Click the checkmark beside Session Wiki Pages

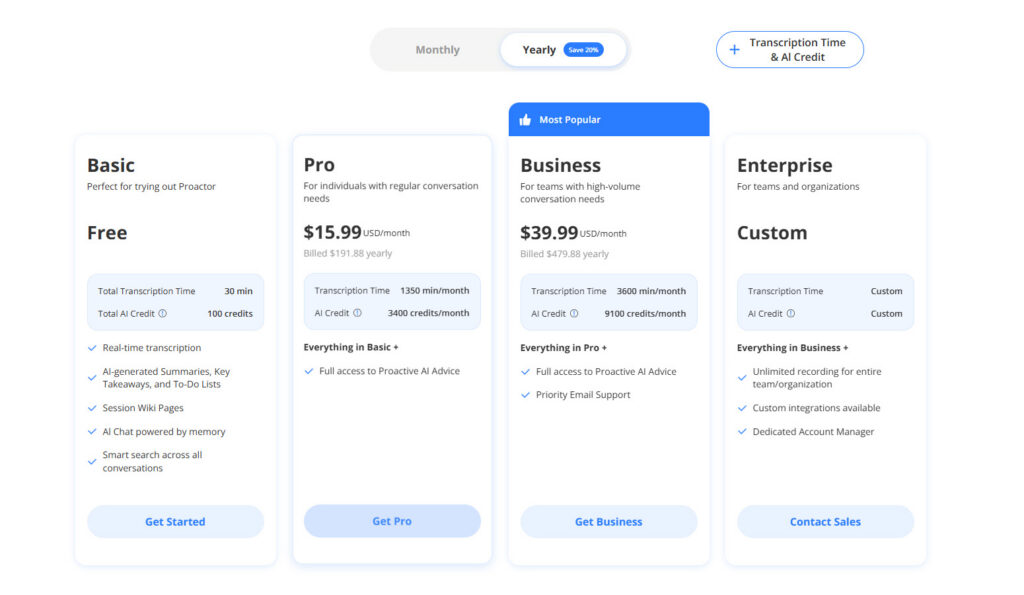93,408
